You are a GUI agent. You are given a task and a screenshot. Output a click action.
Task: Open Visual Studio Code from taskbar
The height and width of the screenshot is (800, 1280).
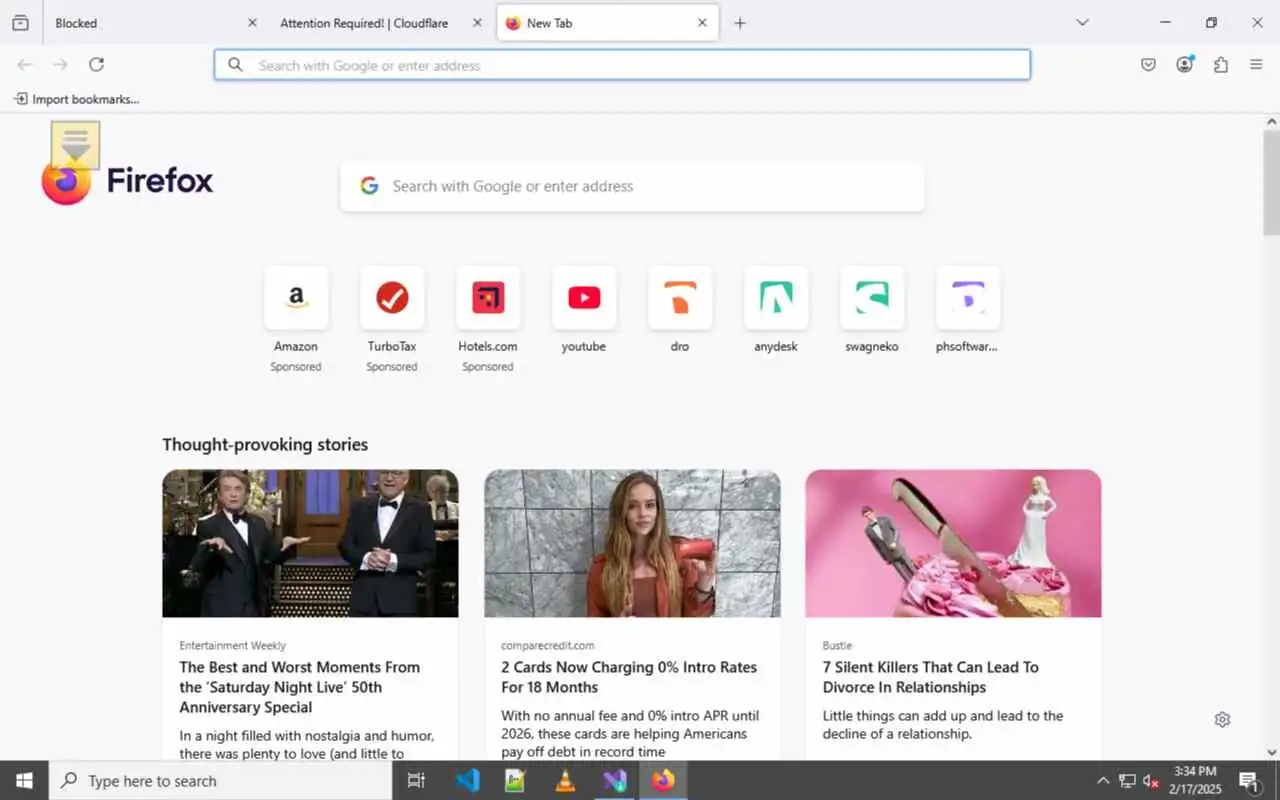pyautogui.click(x=467, y=781)
